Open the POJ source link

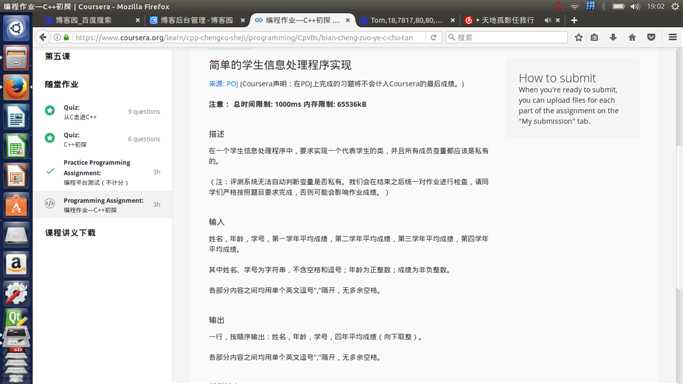[223, 84]
